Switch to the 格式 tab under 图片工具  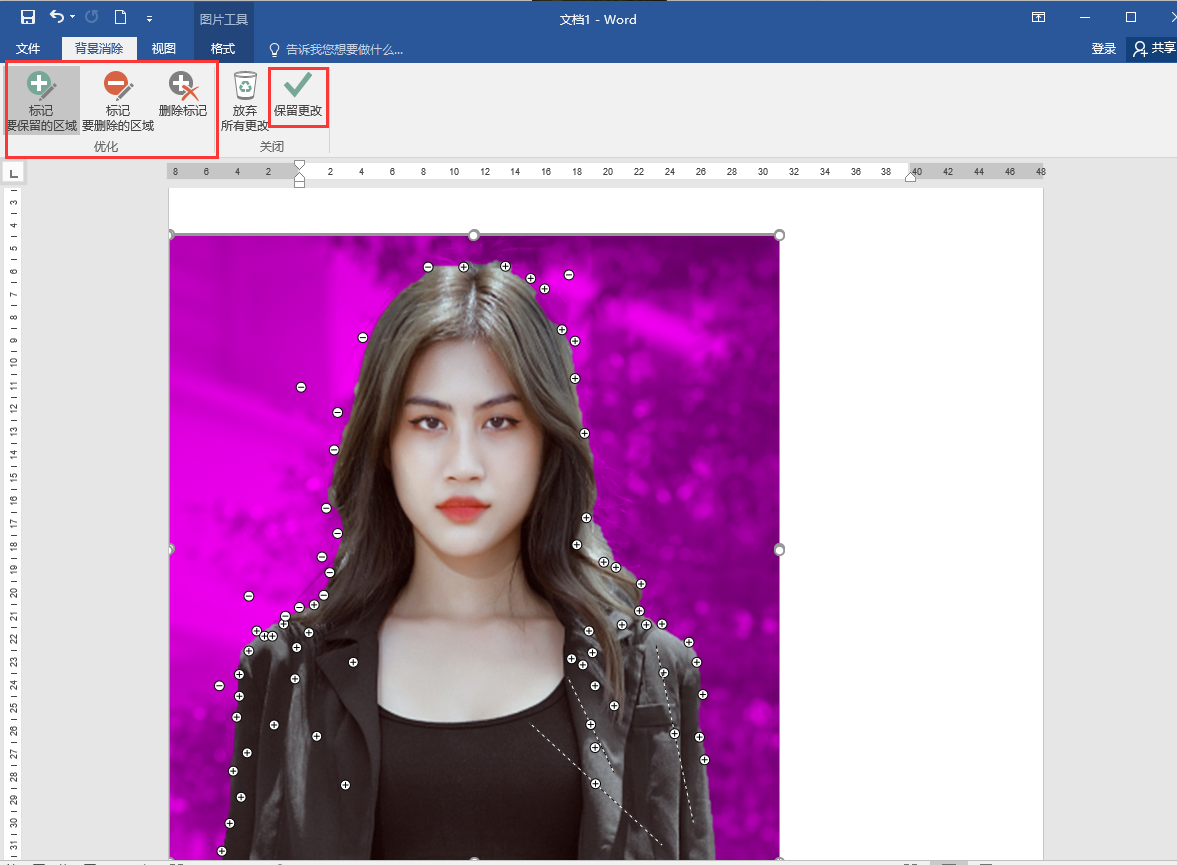point(223,49)
